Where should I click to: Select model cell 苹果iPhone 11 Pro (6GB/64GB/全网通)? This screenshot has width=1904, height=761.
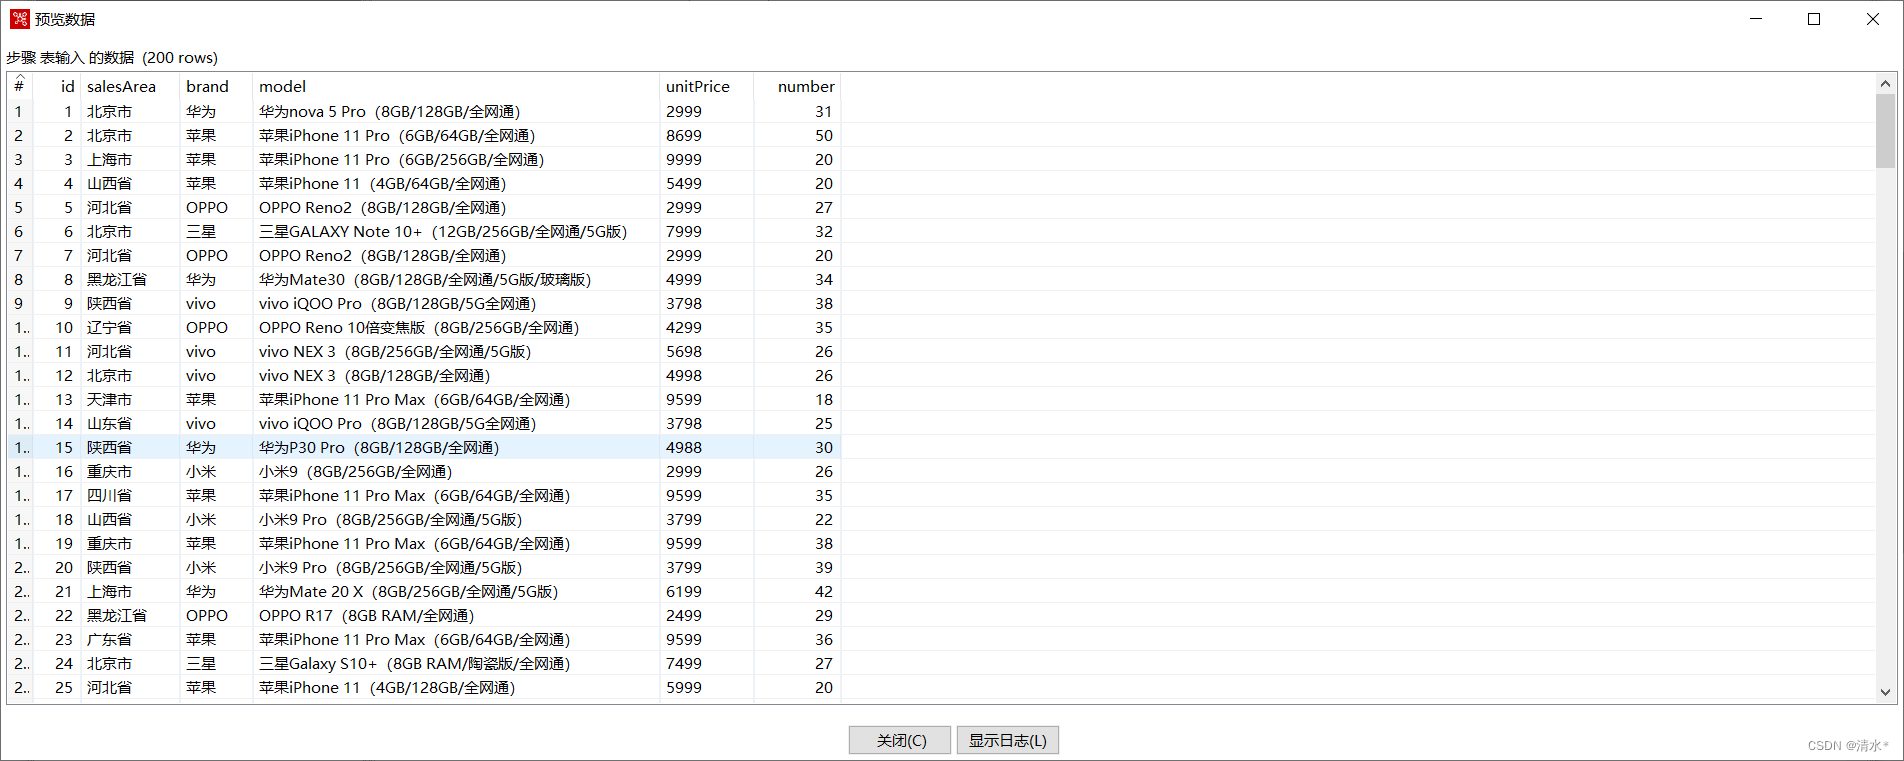(x=397, y=135)
